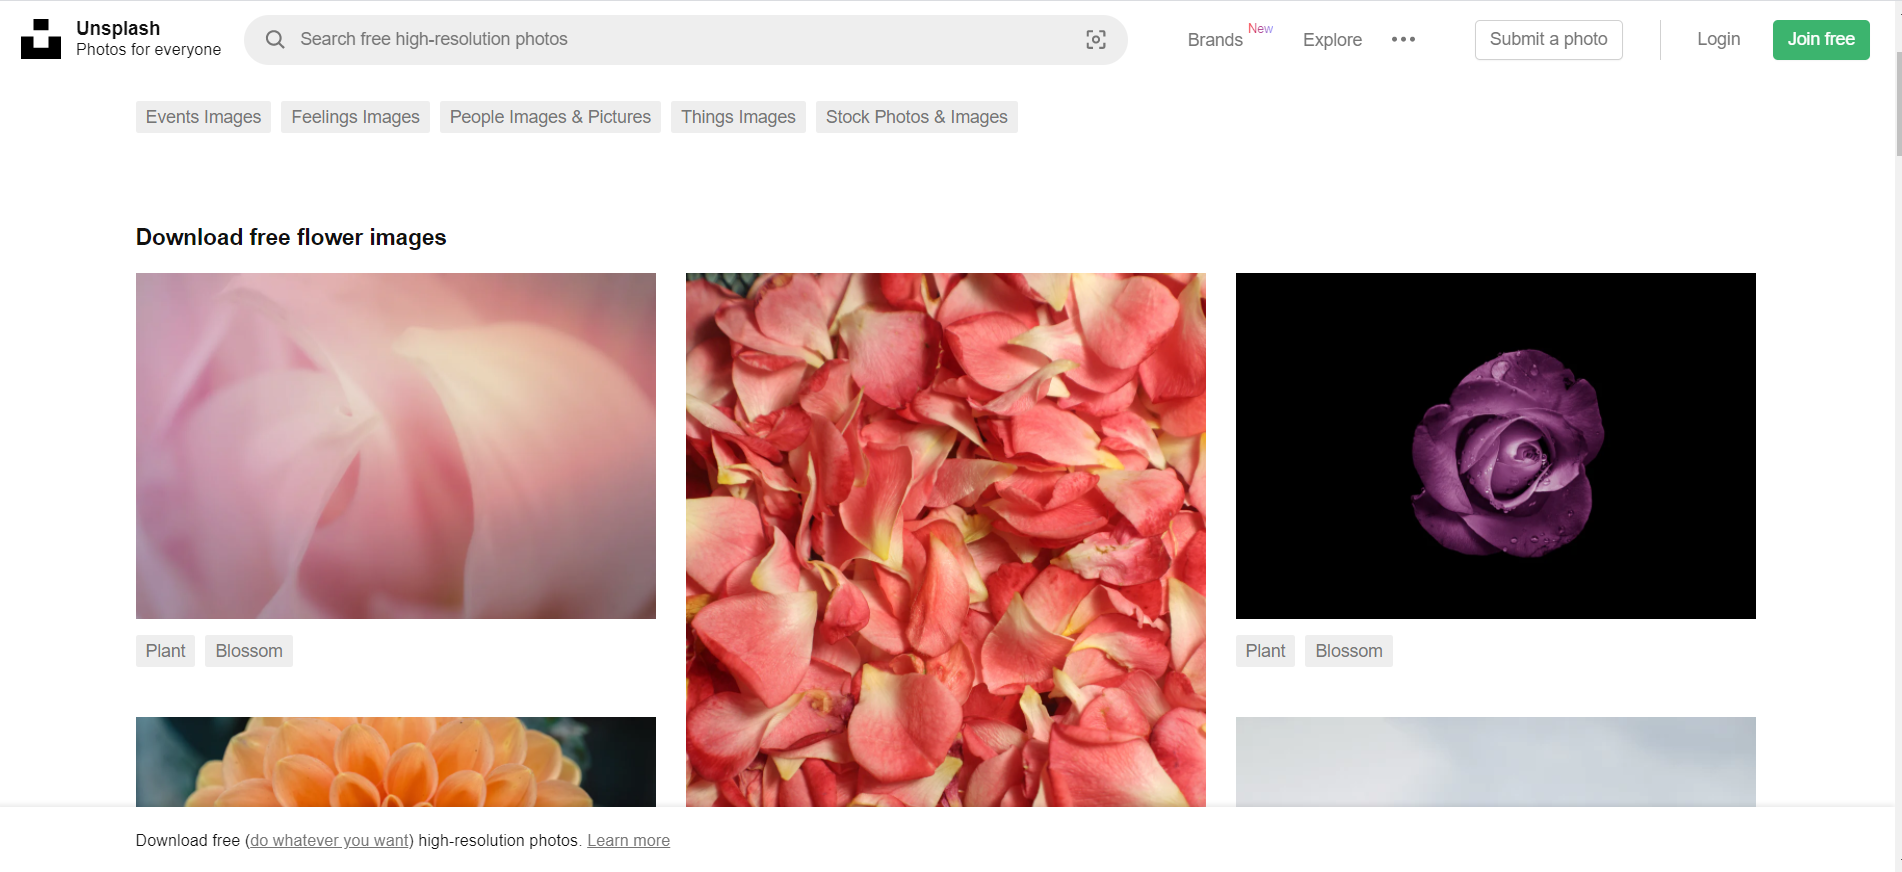Focus the search free high-resolution photos field
Viewport: 1902px width, 872px height.
685,39
